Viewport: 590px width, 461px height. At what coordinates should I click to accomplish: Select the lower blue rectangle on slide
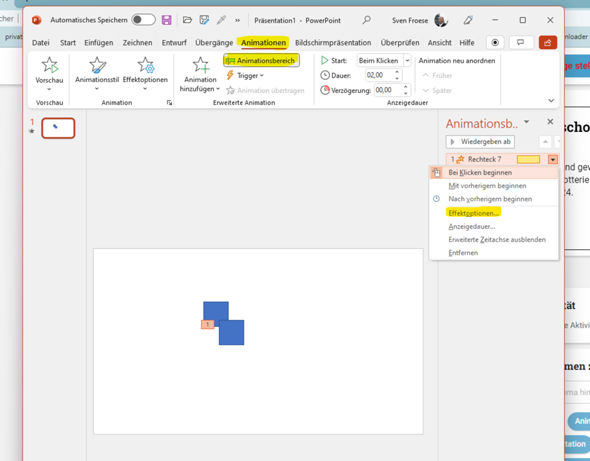point(231,332)
